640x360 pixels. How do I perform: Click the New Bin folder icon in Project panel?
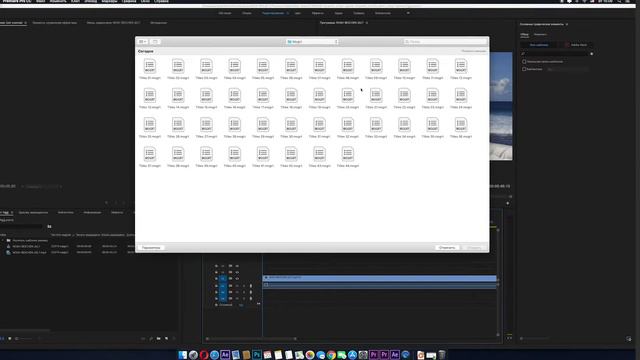coord(158,338)
